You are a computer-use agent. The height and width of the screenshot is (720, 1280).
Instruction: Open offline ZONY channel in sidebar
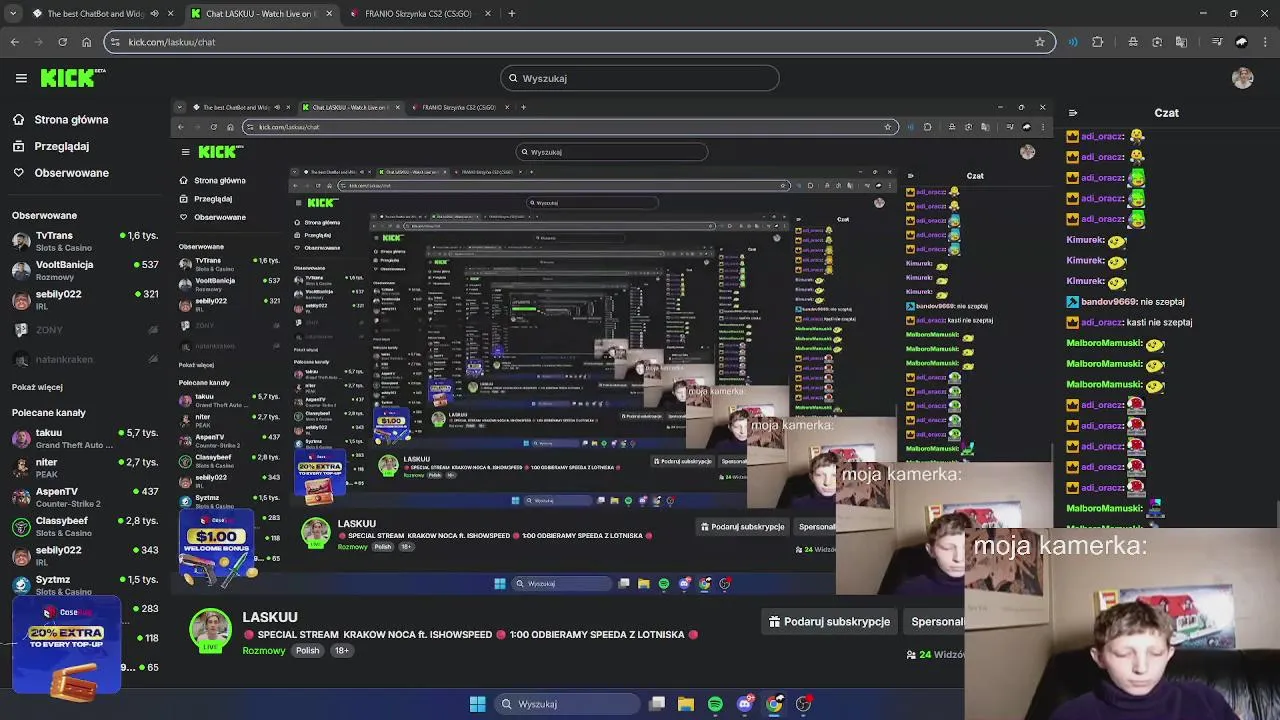click(x=84, y=330)
